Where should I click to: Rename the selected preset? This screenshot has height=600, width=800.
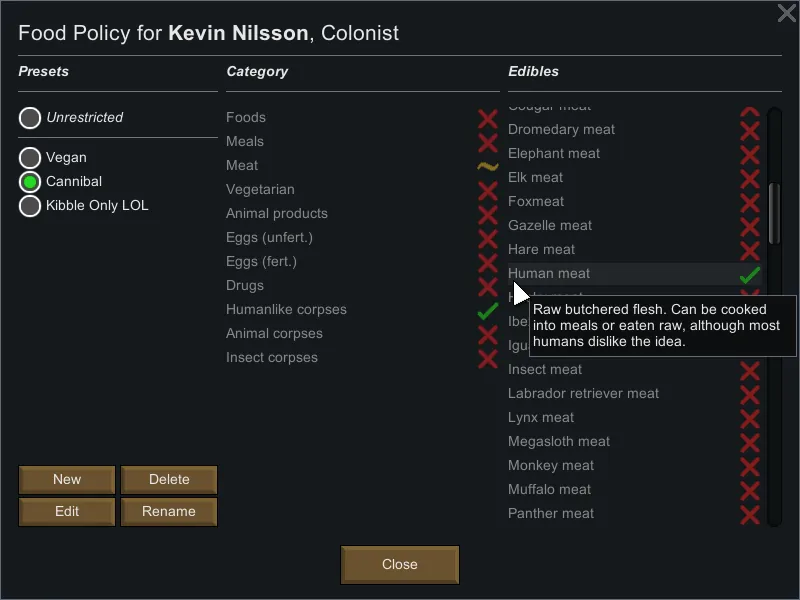pyautogui.click(x=169, y=512)
